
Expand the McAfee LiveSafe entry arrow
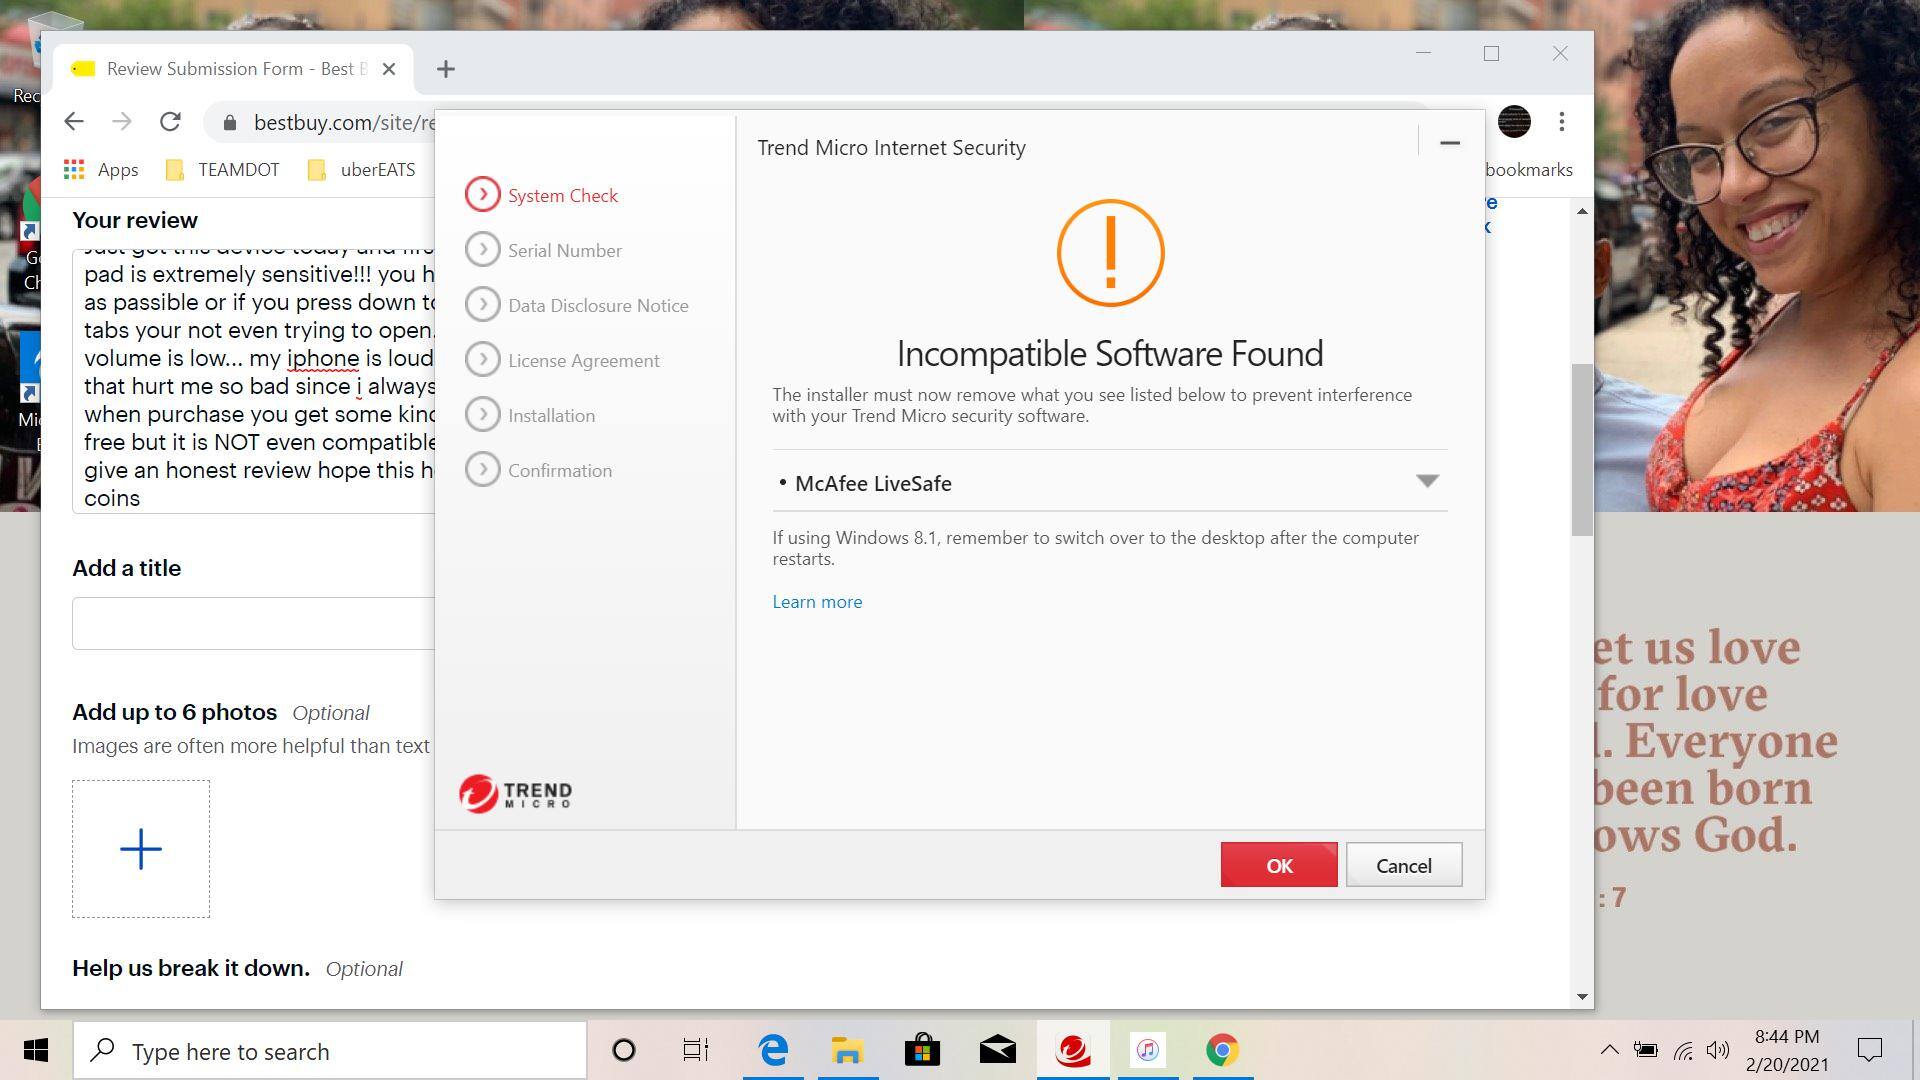point(1427,482)
